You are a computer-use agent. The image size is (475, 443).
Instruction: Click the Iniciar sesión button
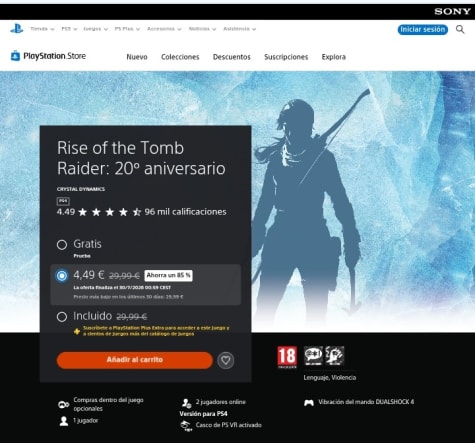pos(423,29)
